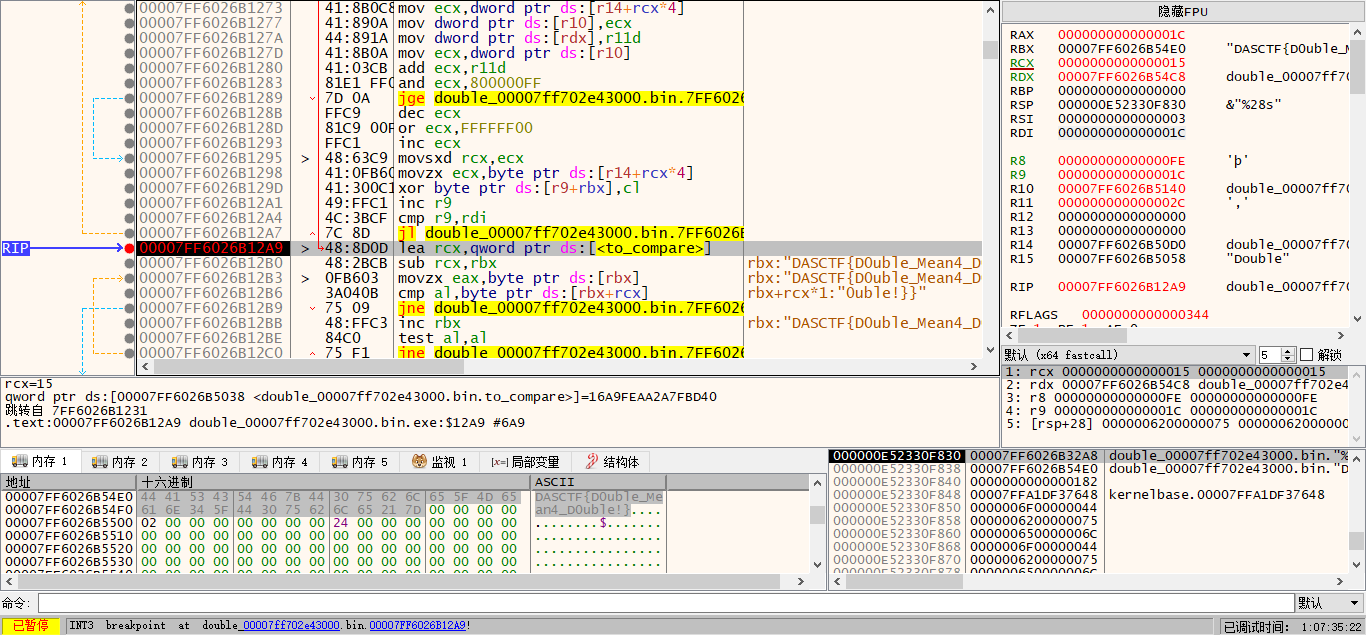The height and width of the screenshot is (635, 1366).
Task: Open the 监视 1 watch tab
Action: click(x=440, y=462)
